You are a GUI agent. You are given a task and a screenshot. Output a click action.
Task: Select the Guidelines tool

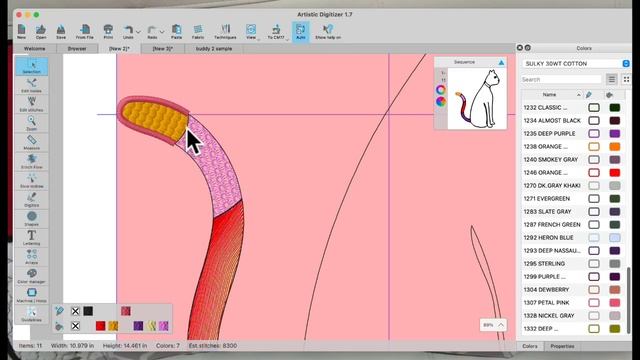(31, 315)
